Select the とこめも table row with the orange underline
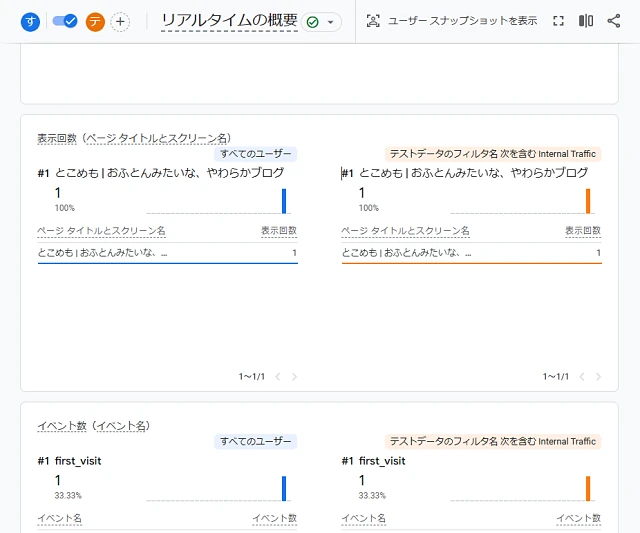 coord(471,253)
